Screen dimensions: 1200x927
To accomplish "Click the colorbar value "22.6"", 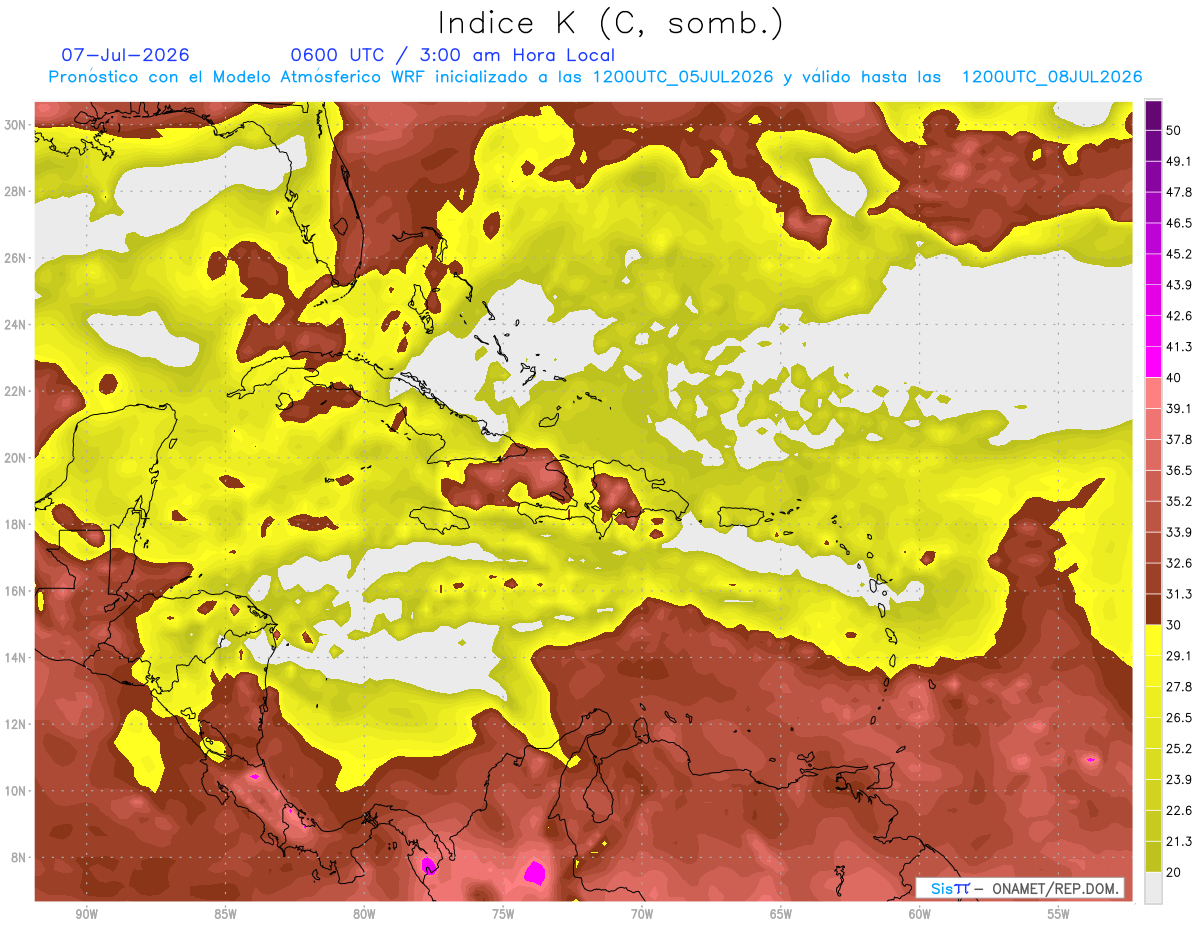I will point(1179,810).
